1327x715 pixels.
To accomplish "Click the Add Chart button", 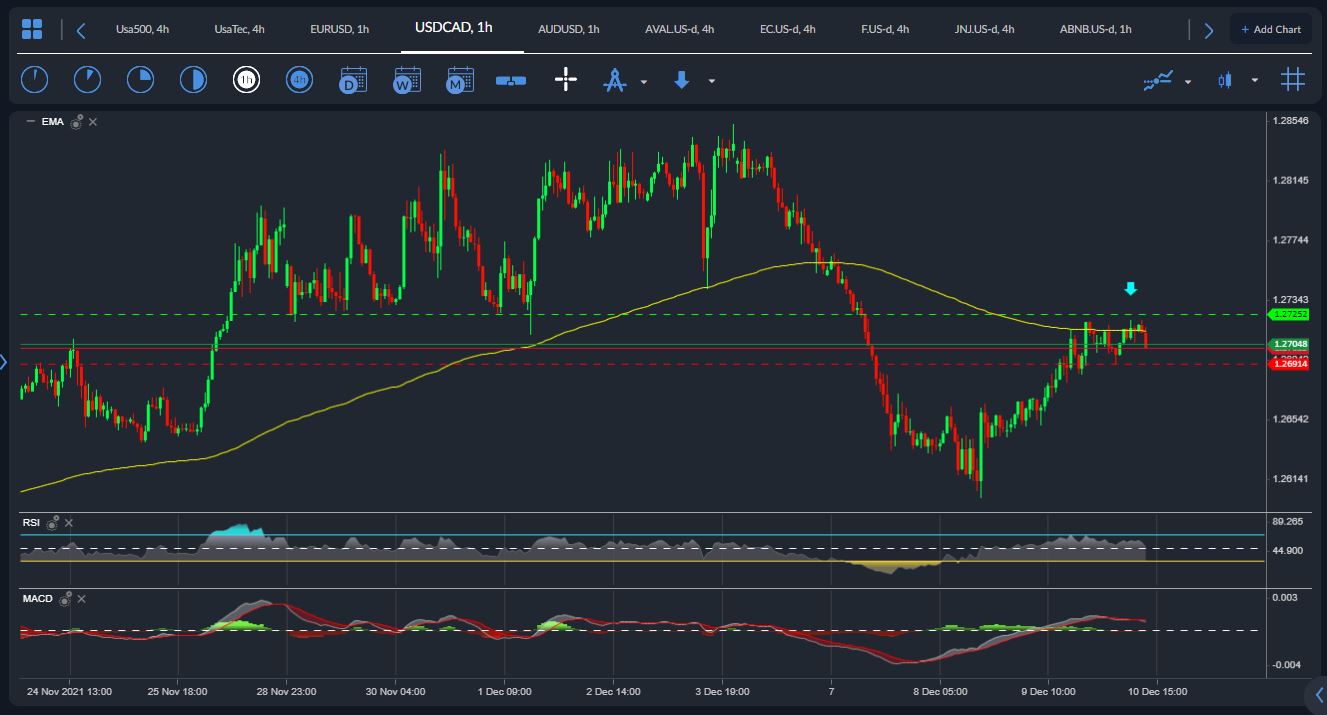I will click(x=1270, y=29).
